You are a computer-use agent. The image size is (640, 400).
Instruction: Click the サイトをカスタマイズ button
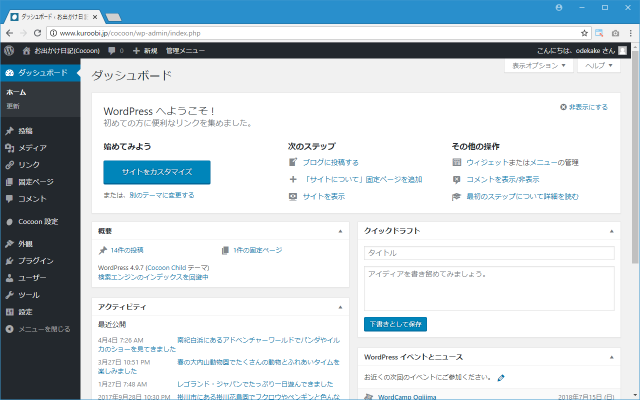click(x=157, y=172)
